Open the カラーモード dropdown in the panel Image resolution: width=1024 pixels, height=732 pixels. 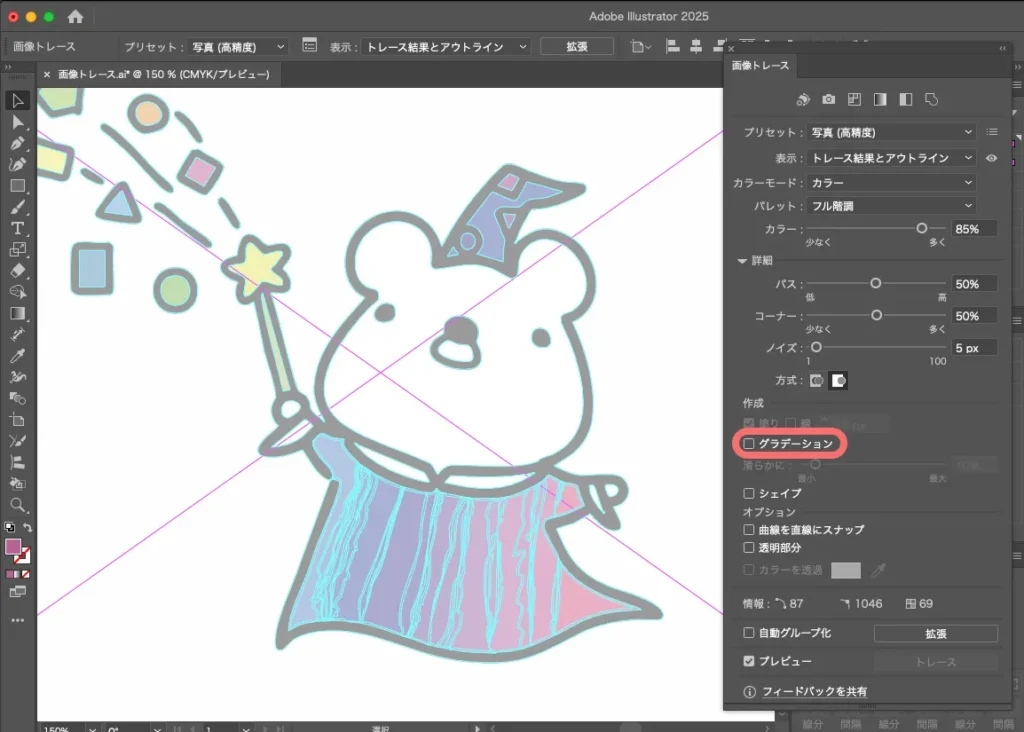891,183
